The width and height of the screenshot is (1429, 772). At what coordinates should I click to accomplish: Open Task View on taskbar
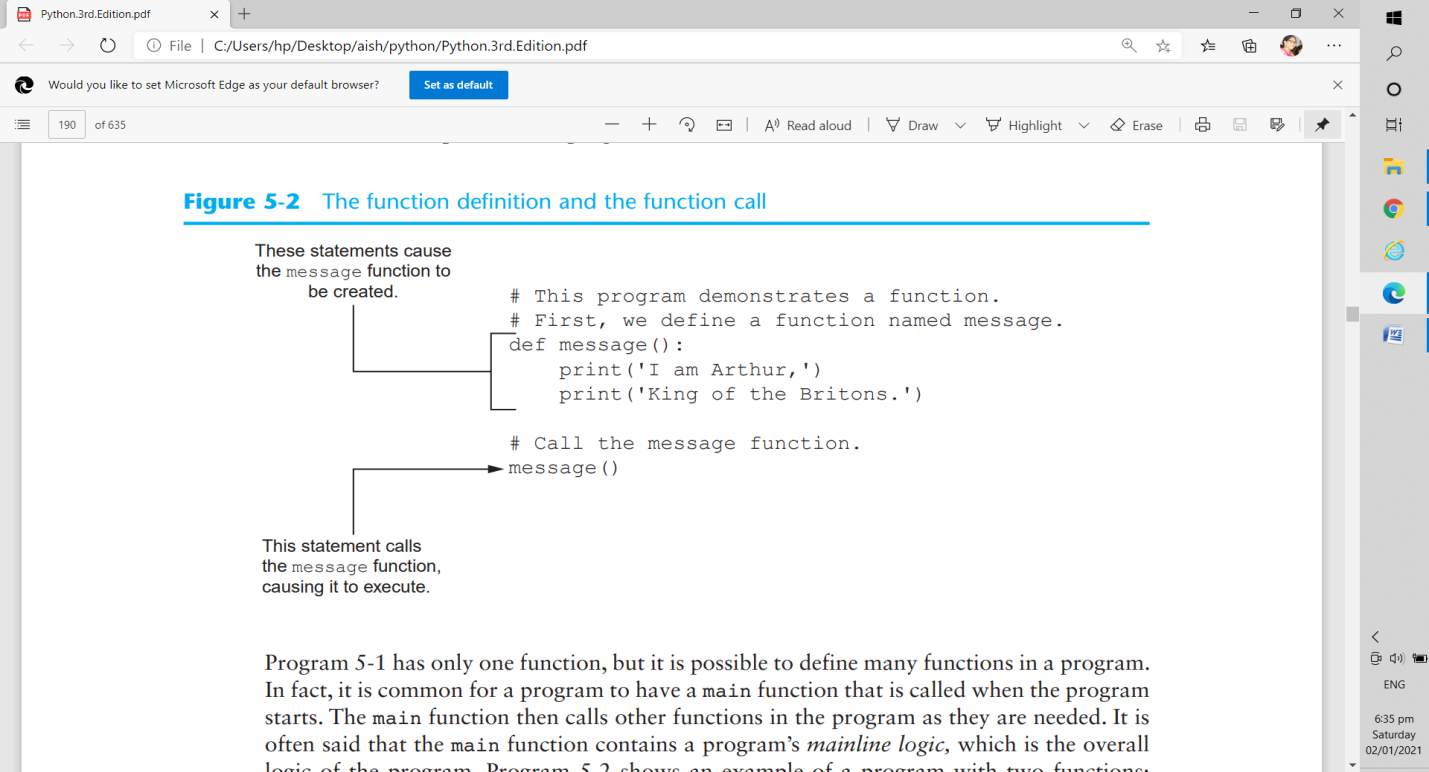pos(1394,125)
